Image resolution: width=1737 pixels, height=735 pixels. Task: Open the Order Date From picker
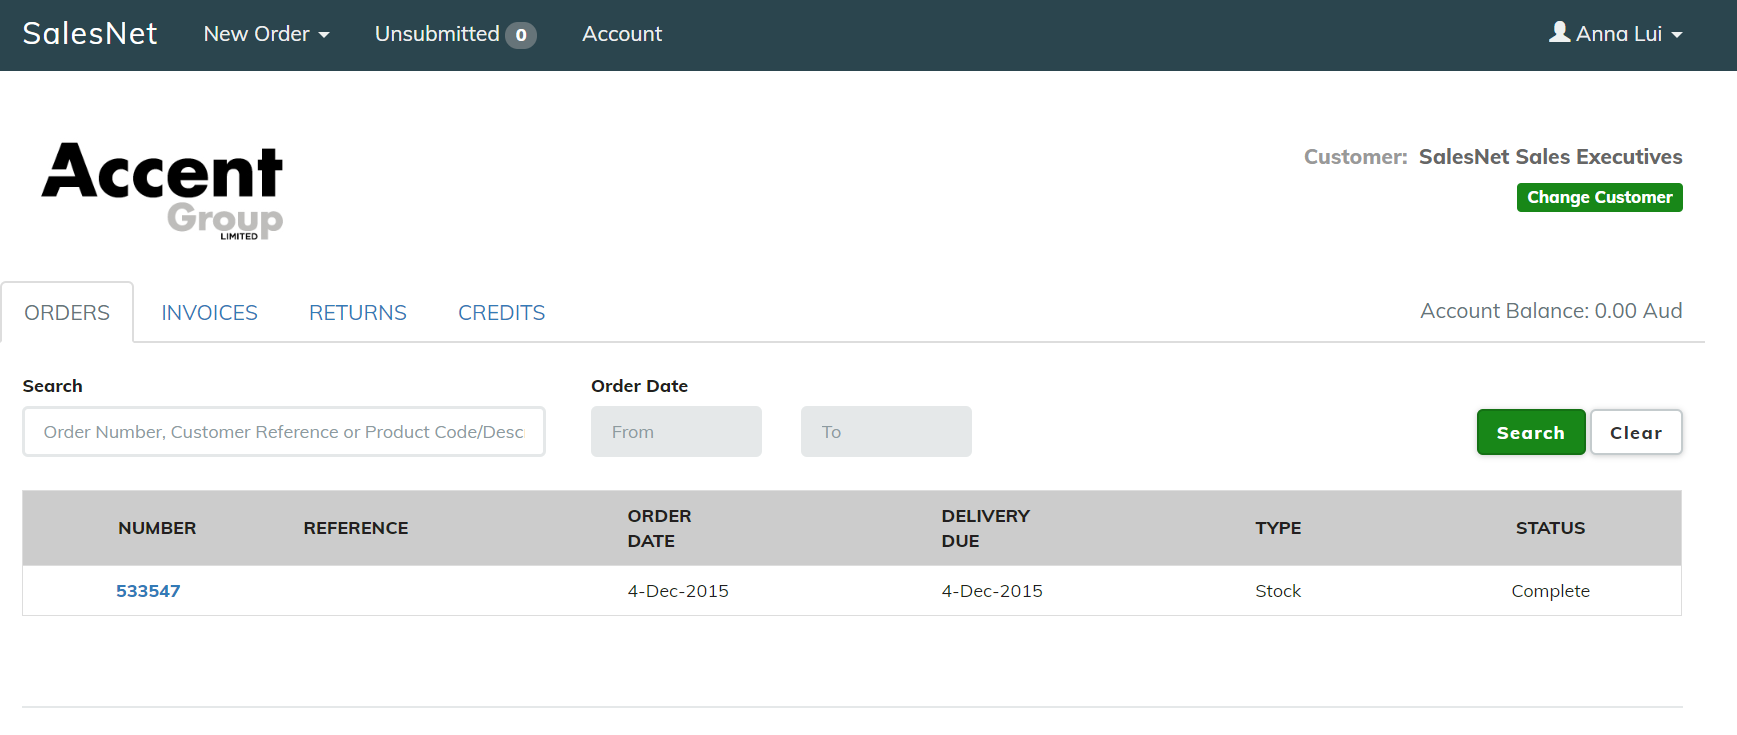(676, 432)
